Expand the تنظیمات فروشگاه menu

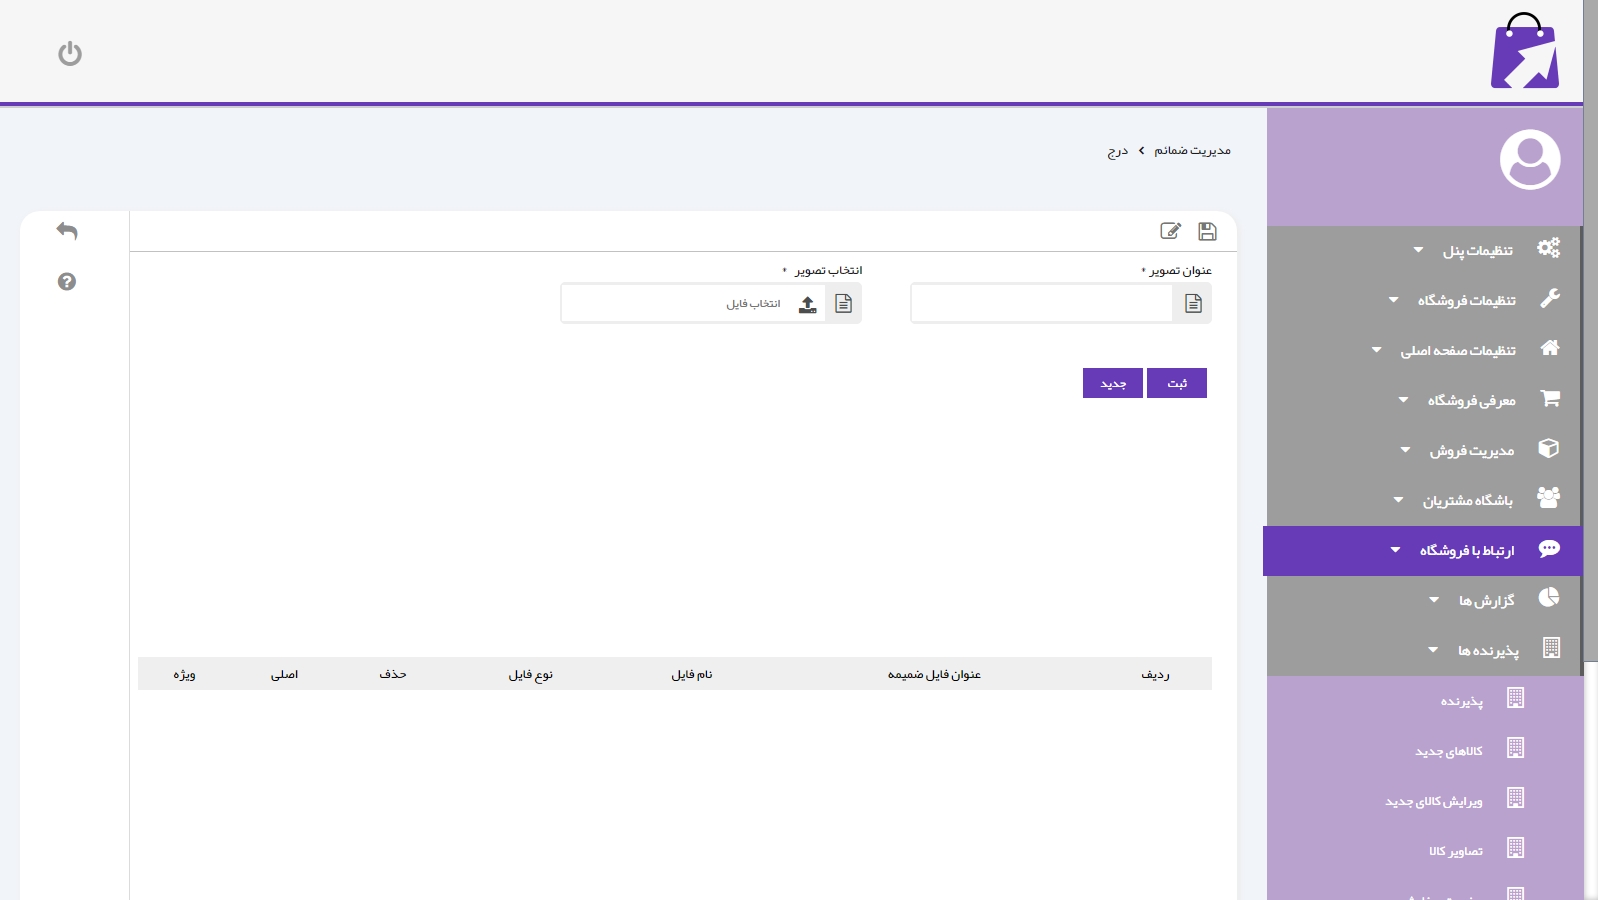(1466, 300)
